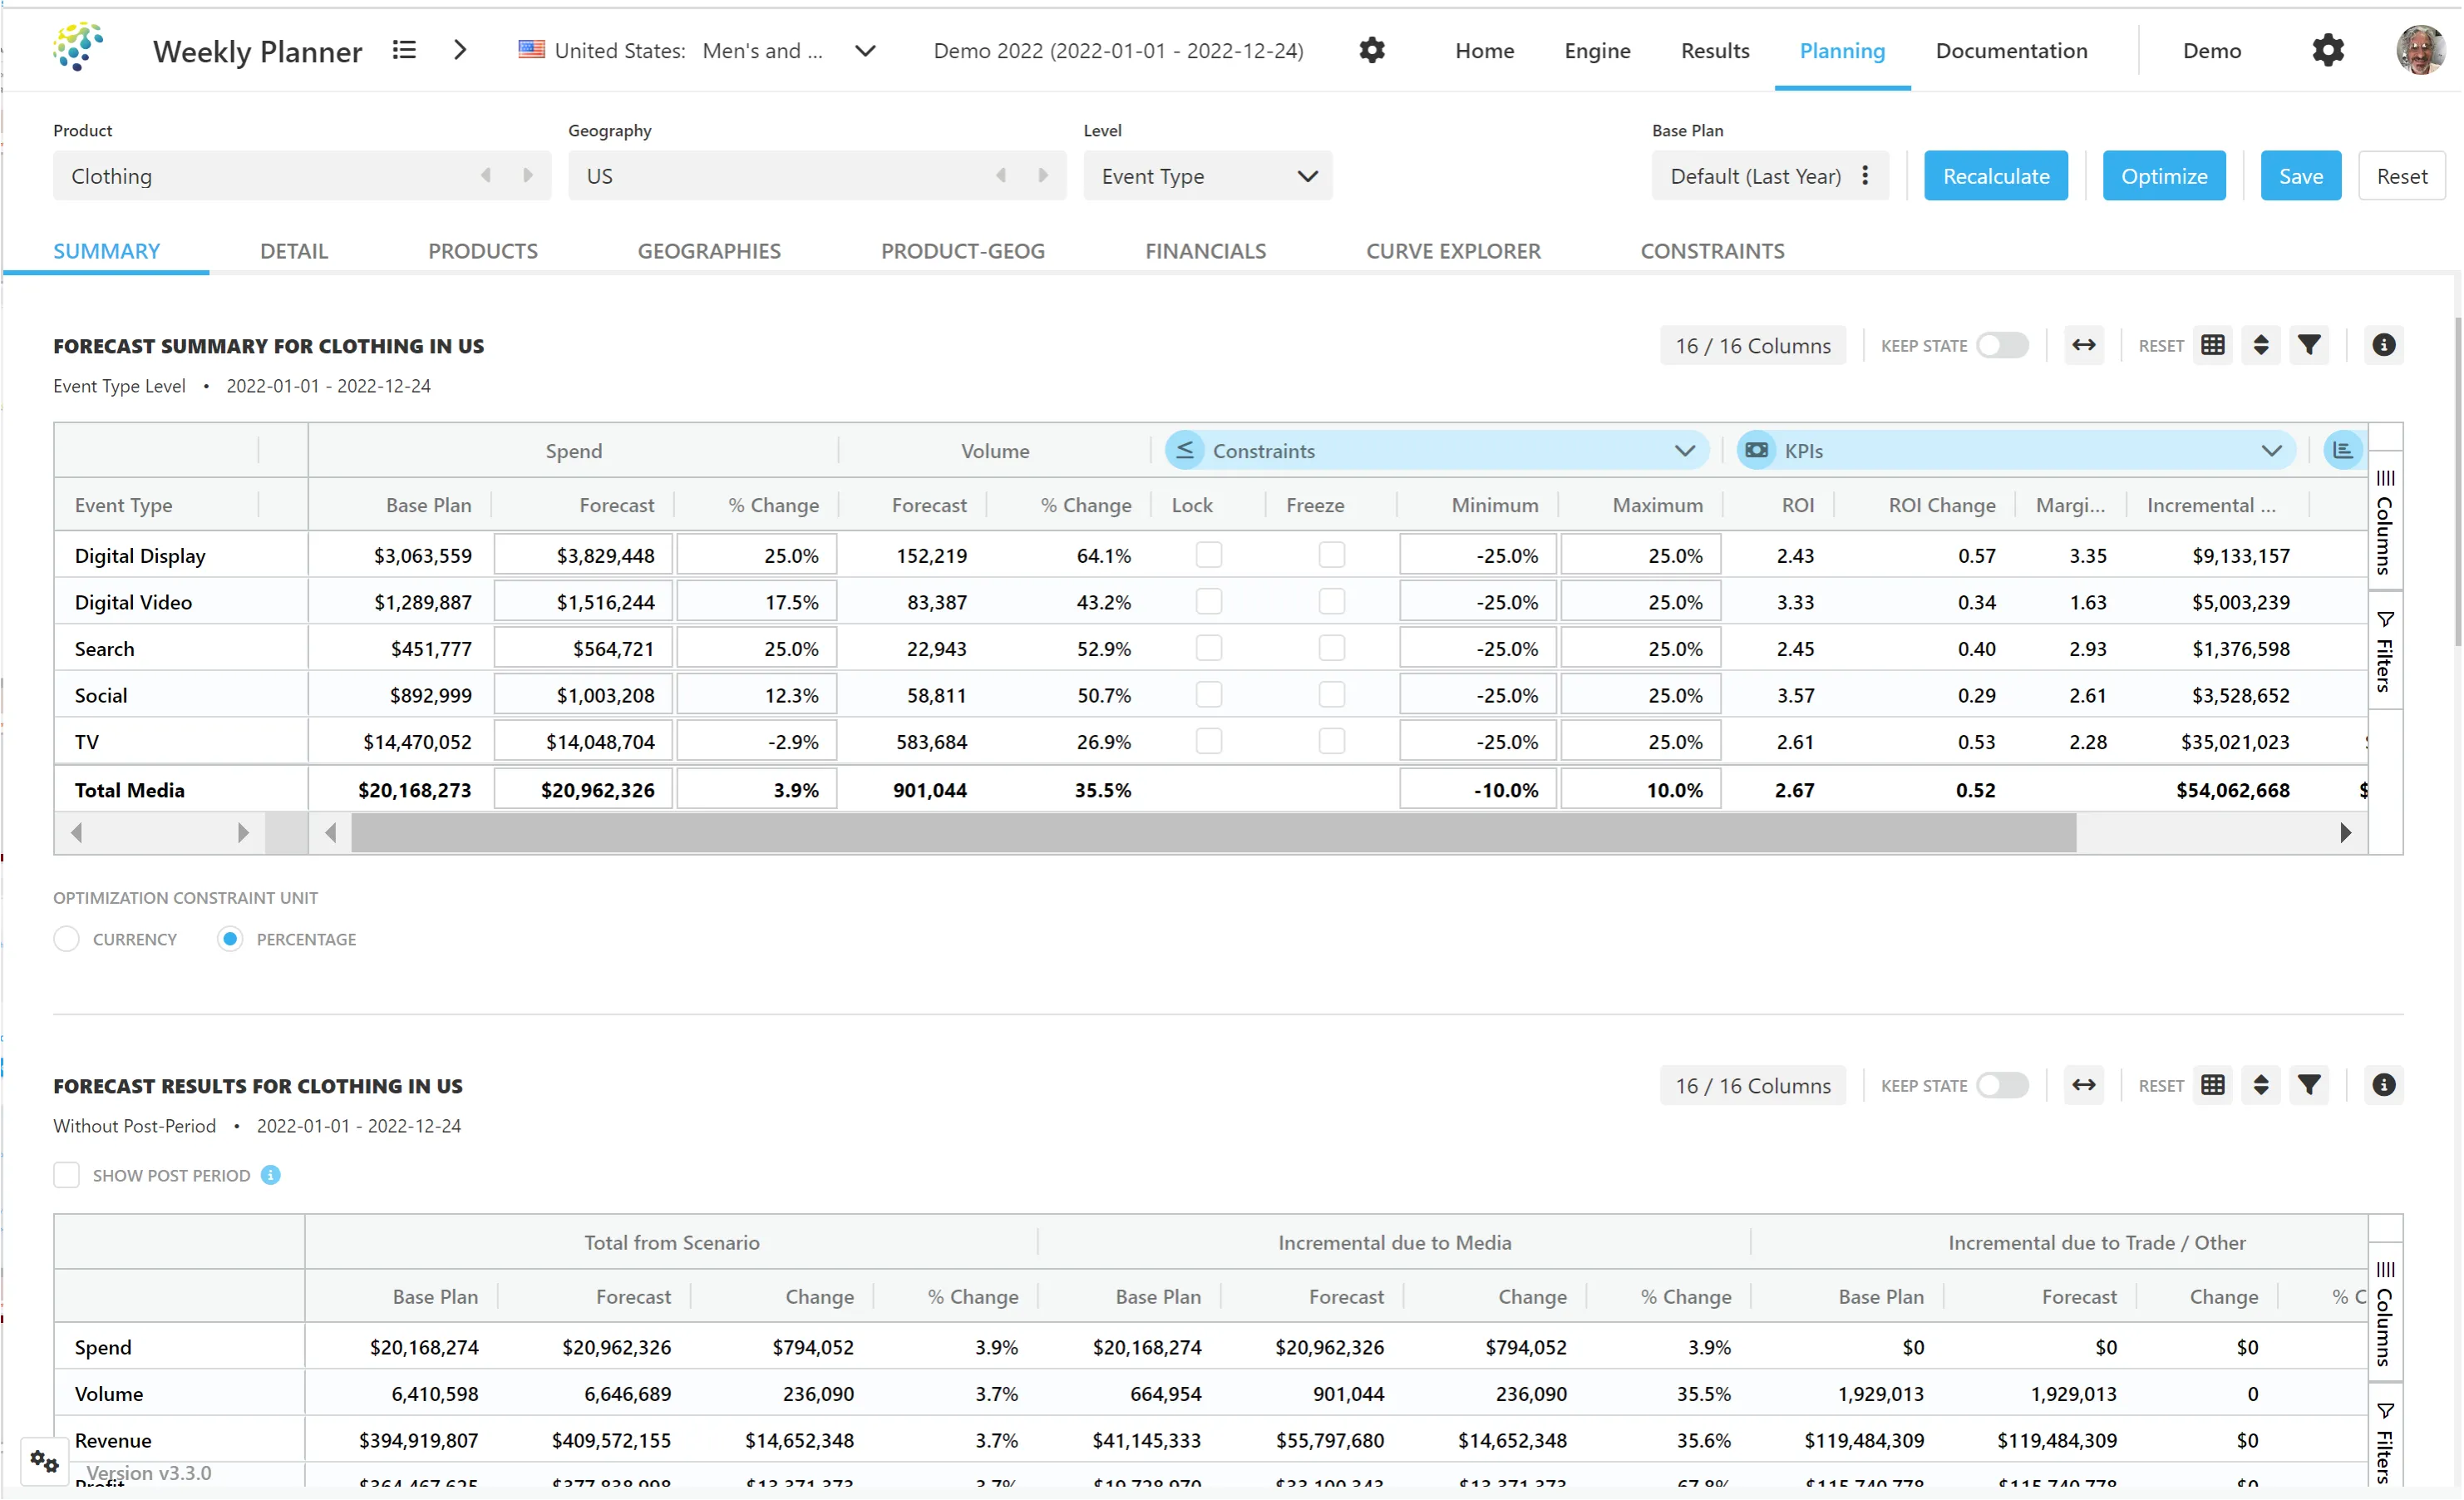Open the Curve Explorer tab
This screenshot has height=1500, width=2464.
tap(1453, 251)
